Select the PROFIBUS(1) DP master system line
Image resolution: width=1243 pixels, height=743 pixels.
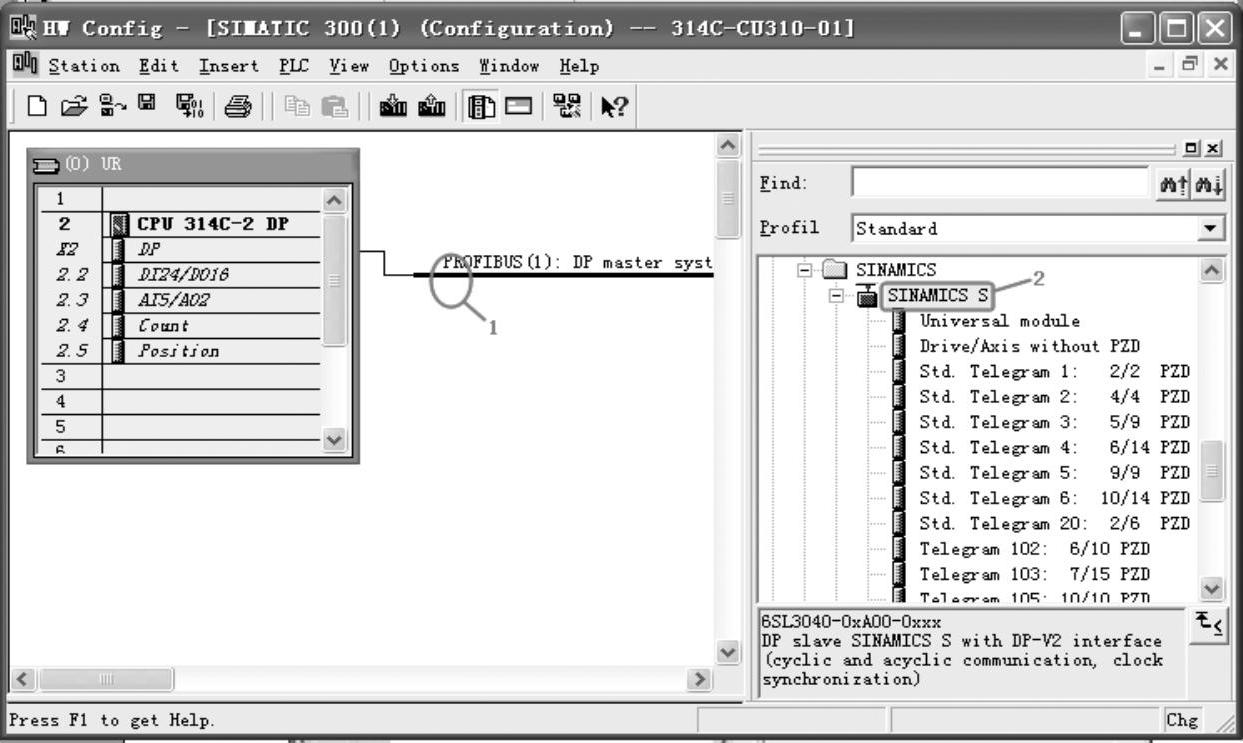point(563,274)
